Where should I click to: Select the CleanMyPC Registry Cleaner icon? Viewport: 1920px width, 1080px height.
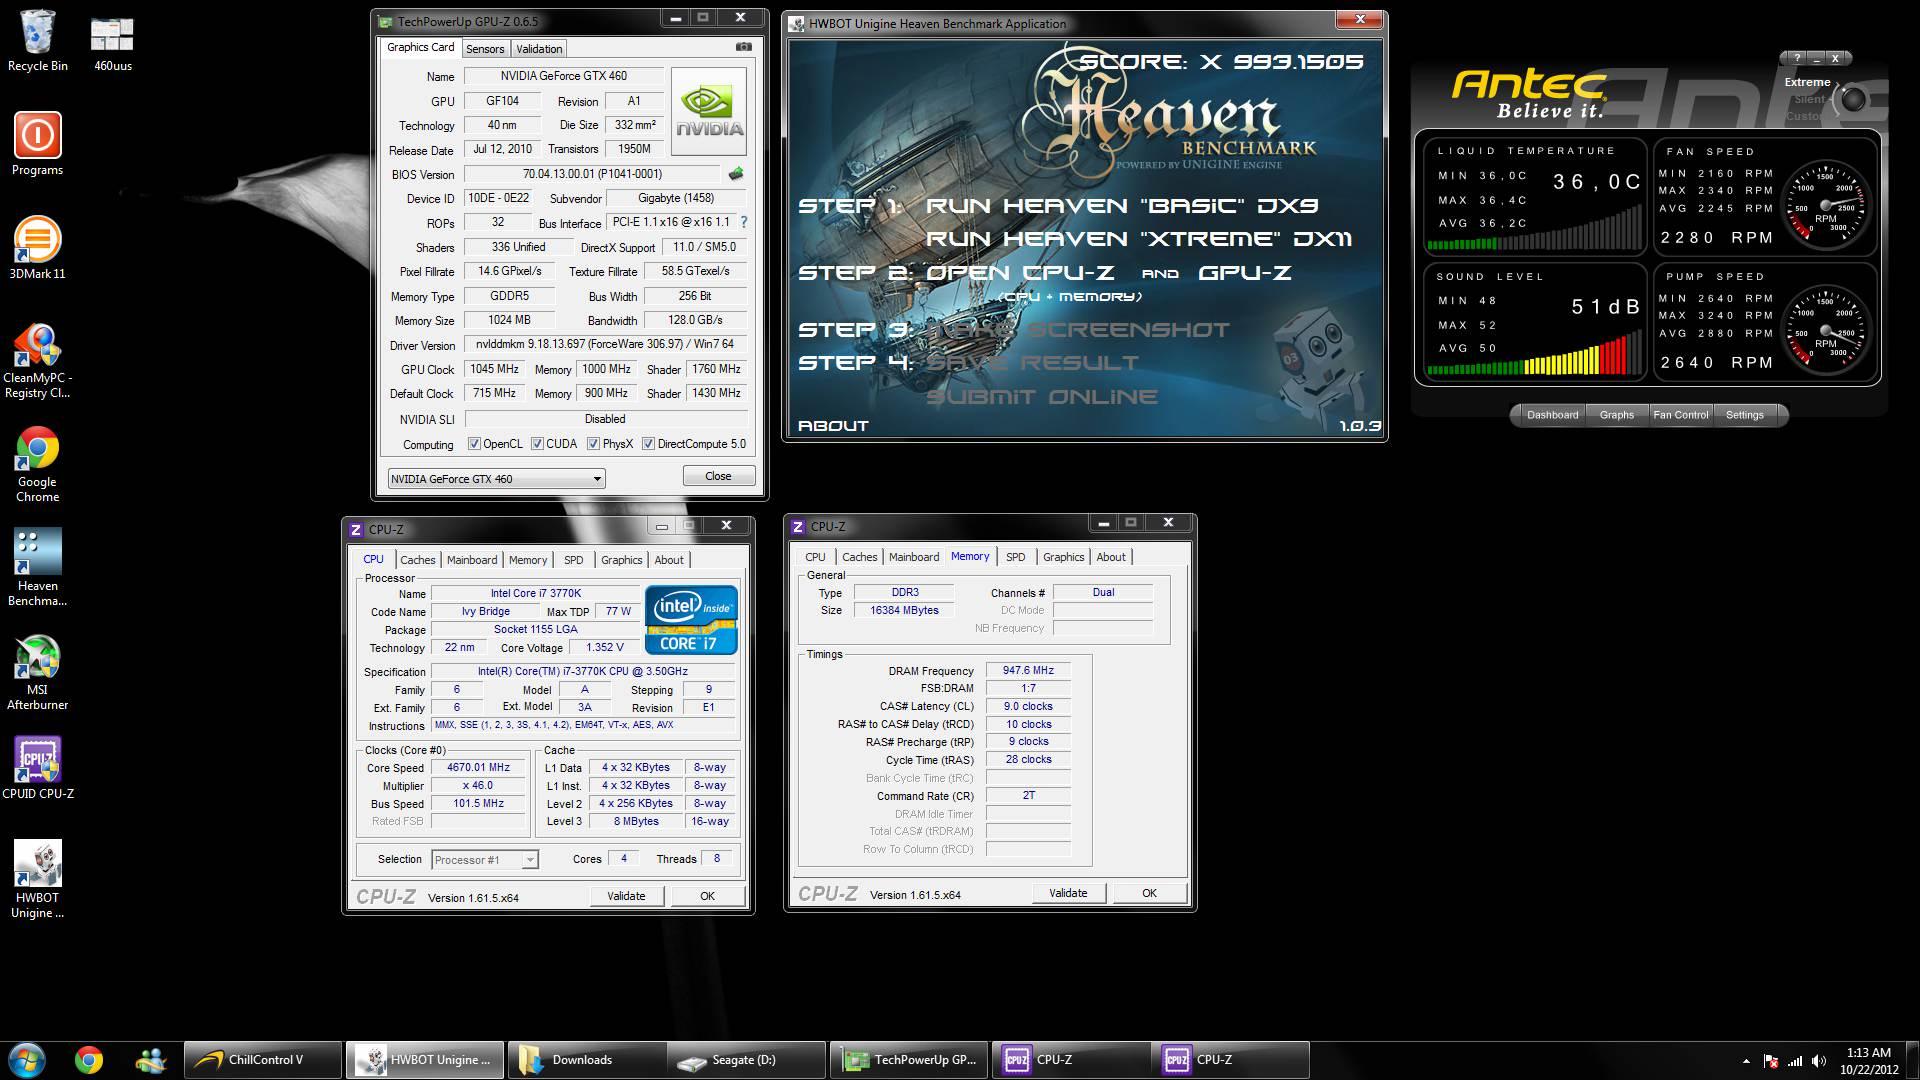pos(38,362)
